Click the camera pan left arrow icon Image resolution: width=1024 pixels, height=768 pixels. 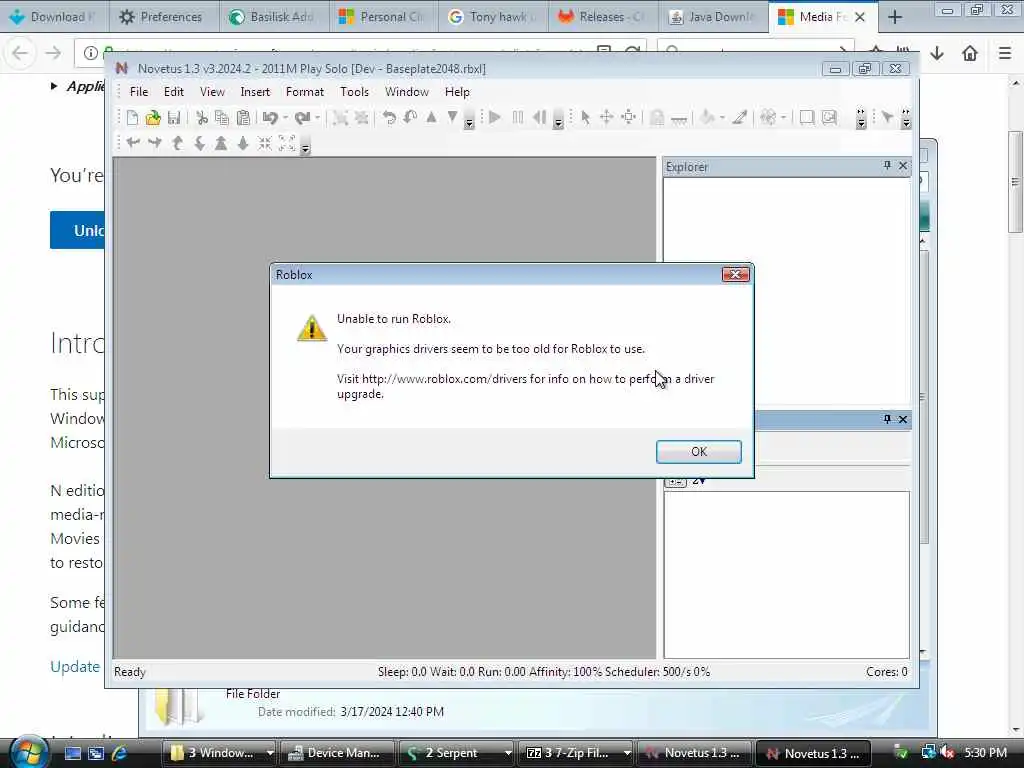(133, 143)
